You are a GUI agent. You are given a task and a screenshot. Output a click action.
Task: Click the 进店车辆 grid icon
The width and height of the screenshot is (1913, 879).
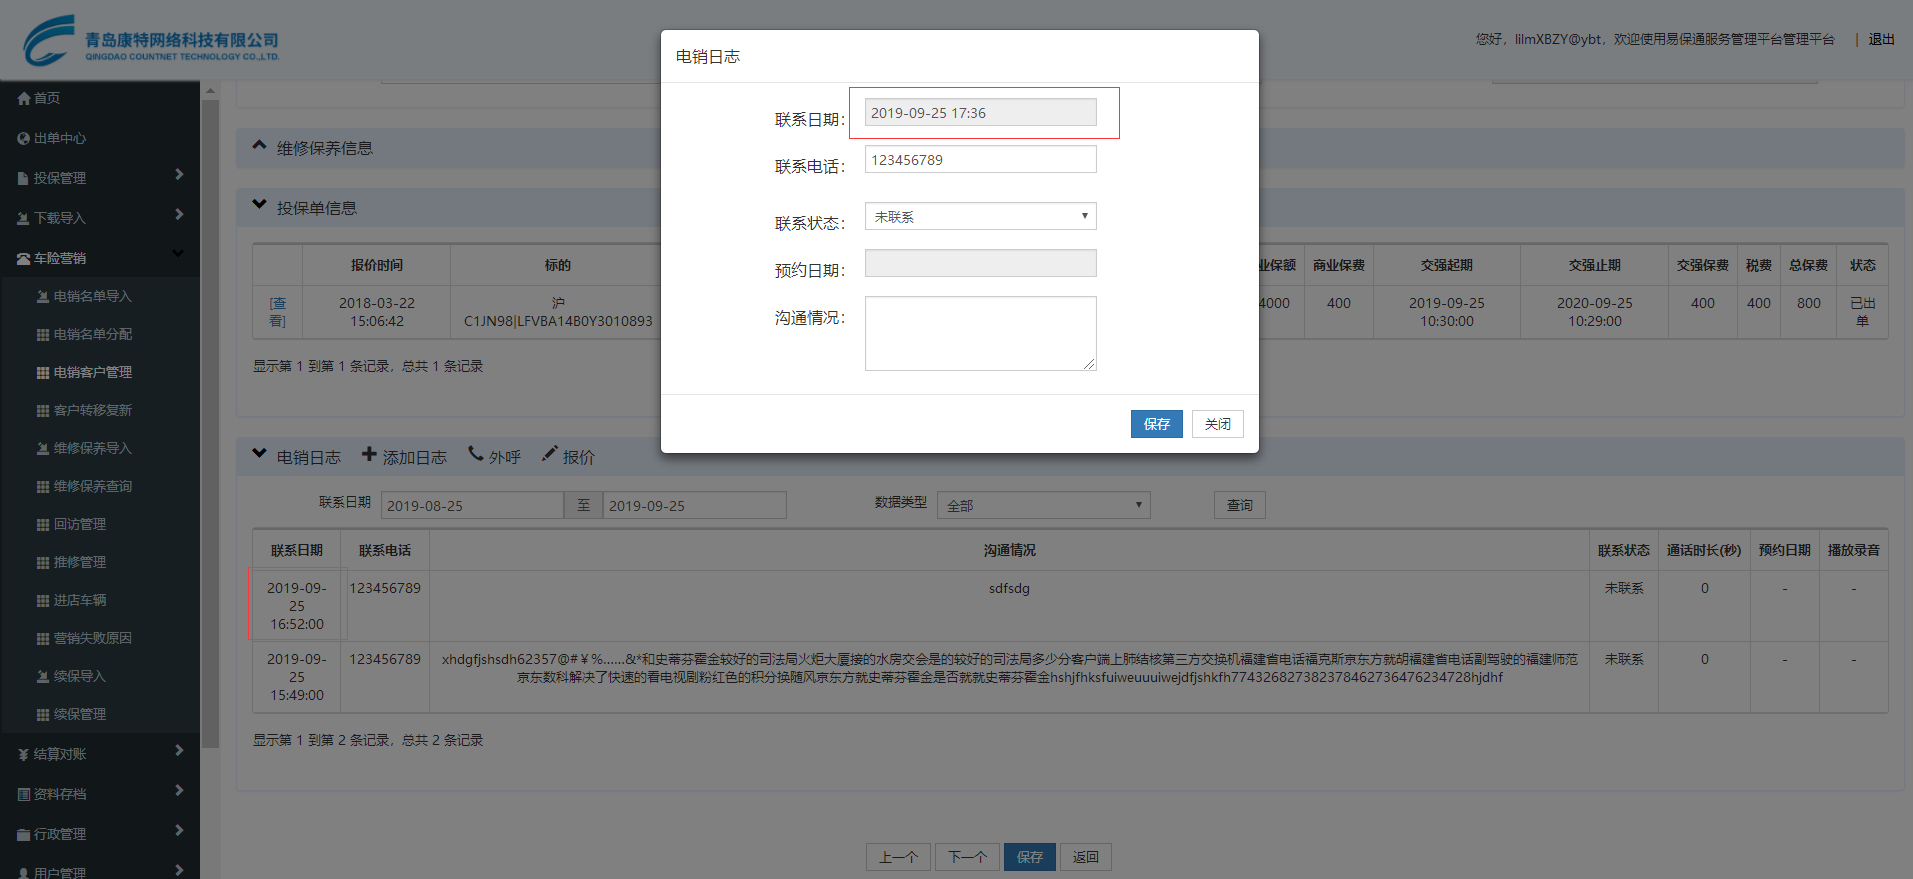[x=43, y=600]
